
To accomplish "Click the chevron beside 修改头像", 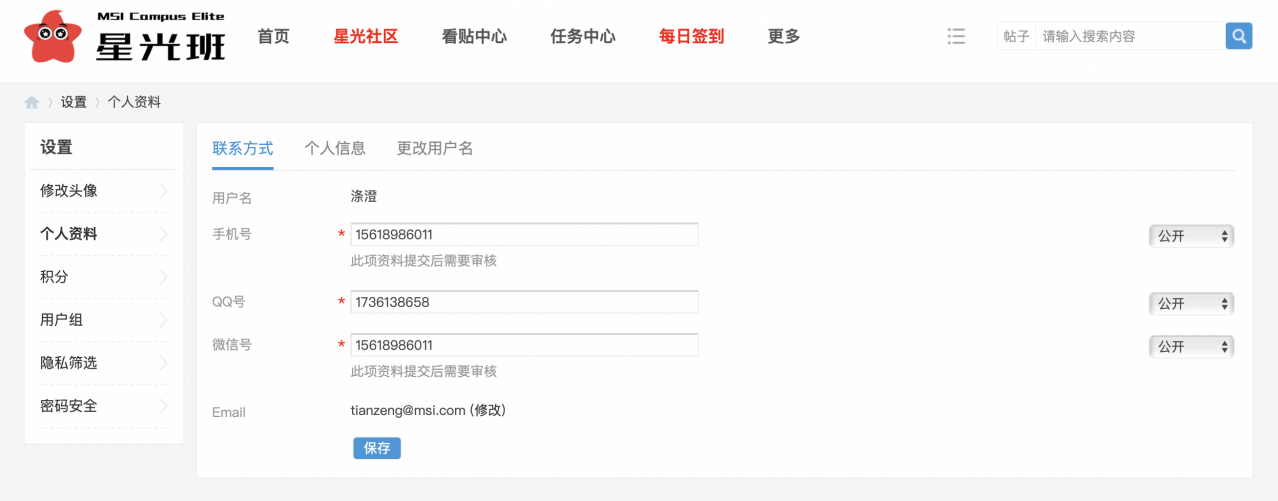I will click(164, 191).
